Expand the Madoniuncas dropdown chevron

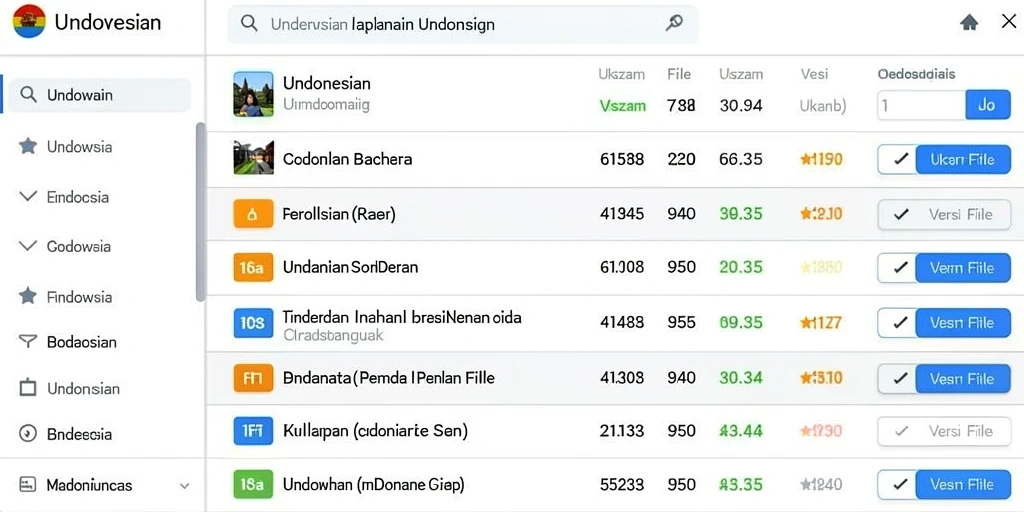pos(185,486)
